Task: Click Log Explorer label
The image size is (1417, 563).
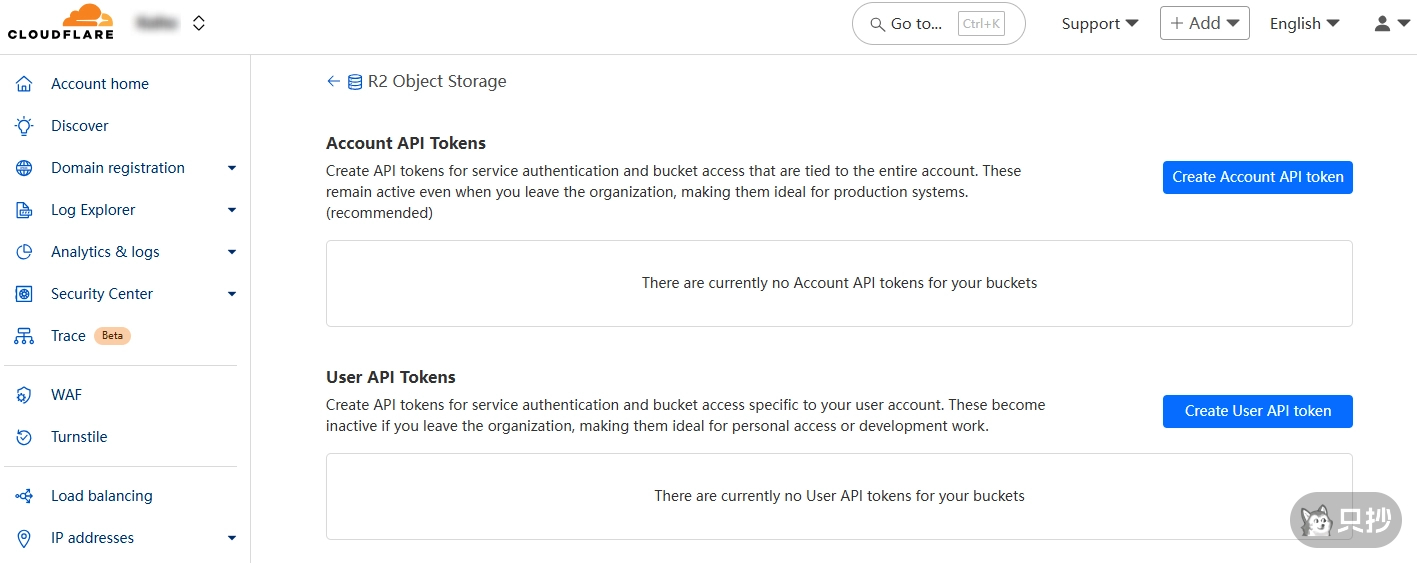Action: [x=93, y=210]
